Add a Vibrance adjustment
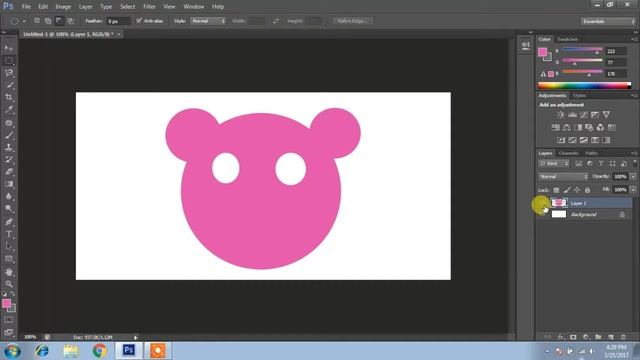This screenshot has width=640, height=360. 606,115
